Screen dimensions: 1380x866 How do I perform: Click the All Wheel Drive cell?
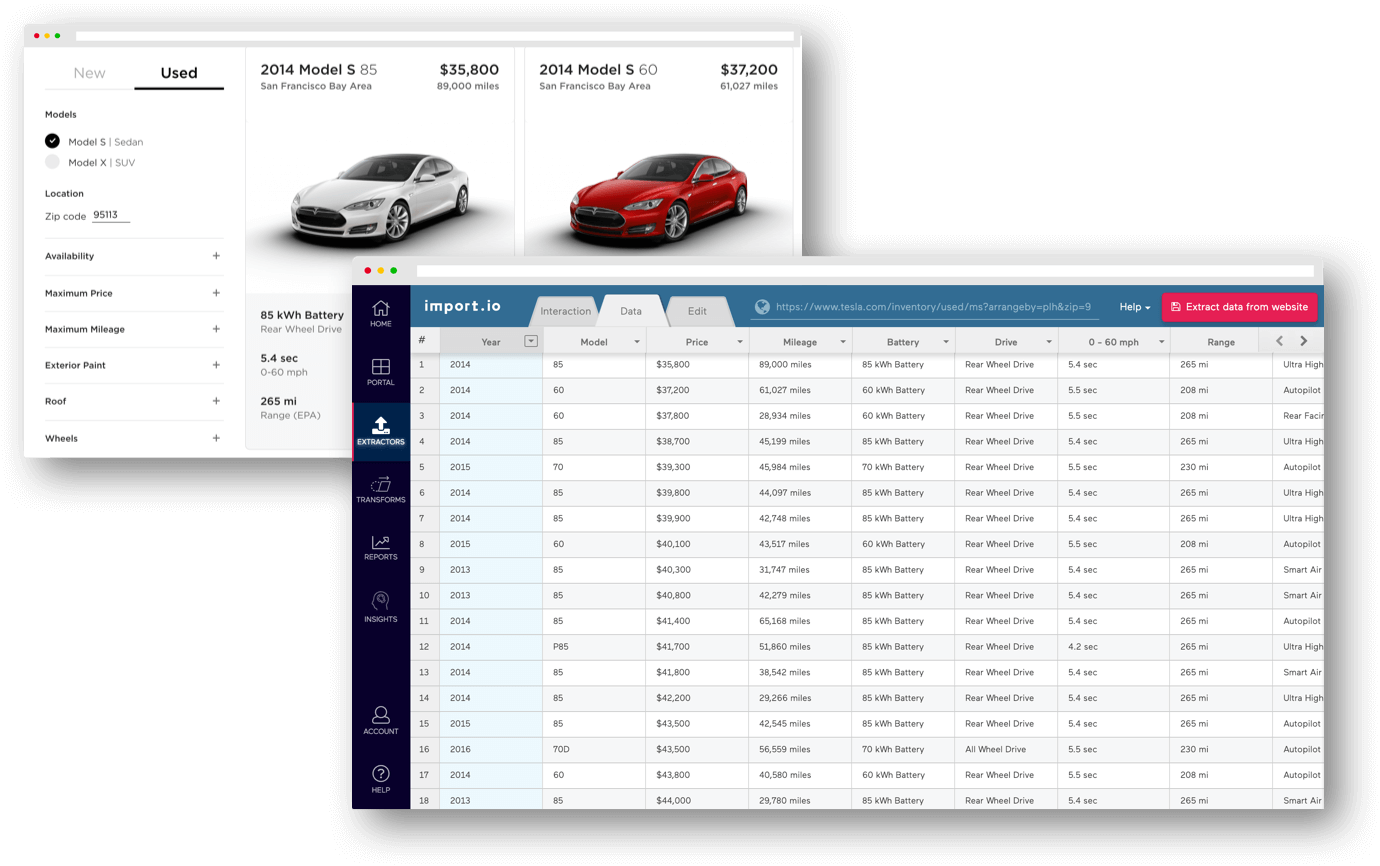tap(1006, 750)
